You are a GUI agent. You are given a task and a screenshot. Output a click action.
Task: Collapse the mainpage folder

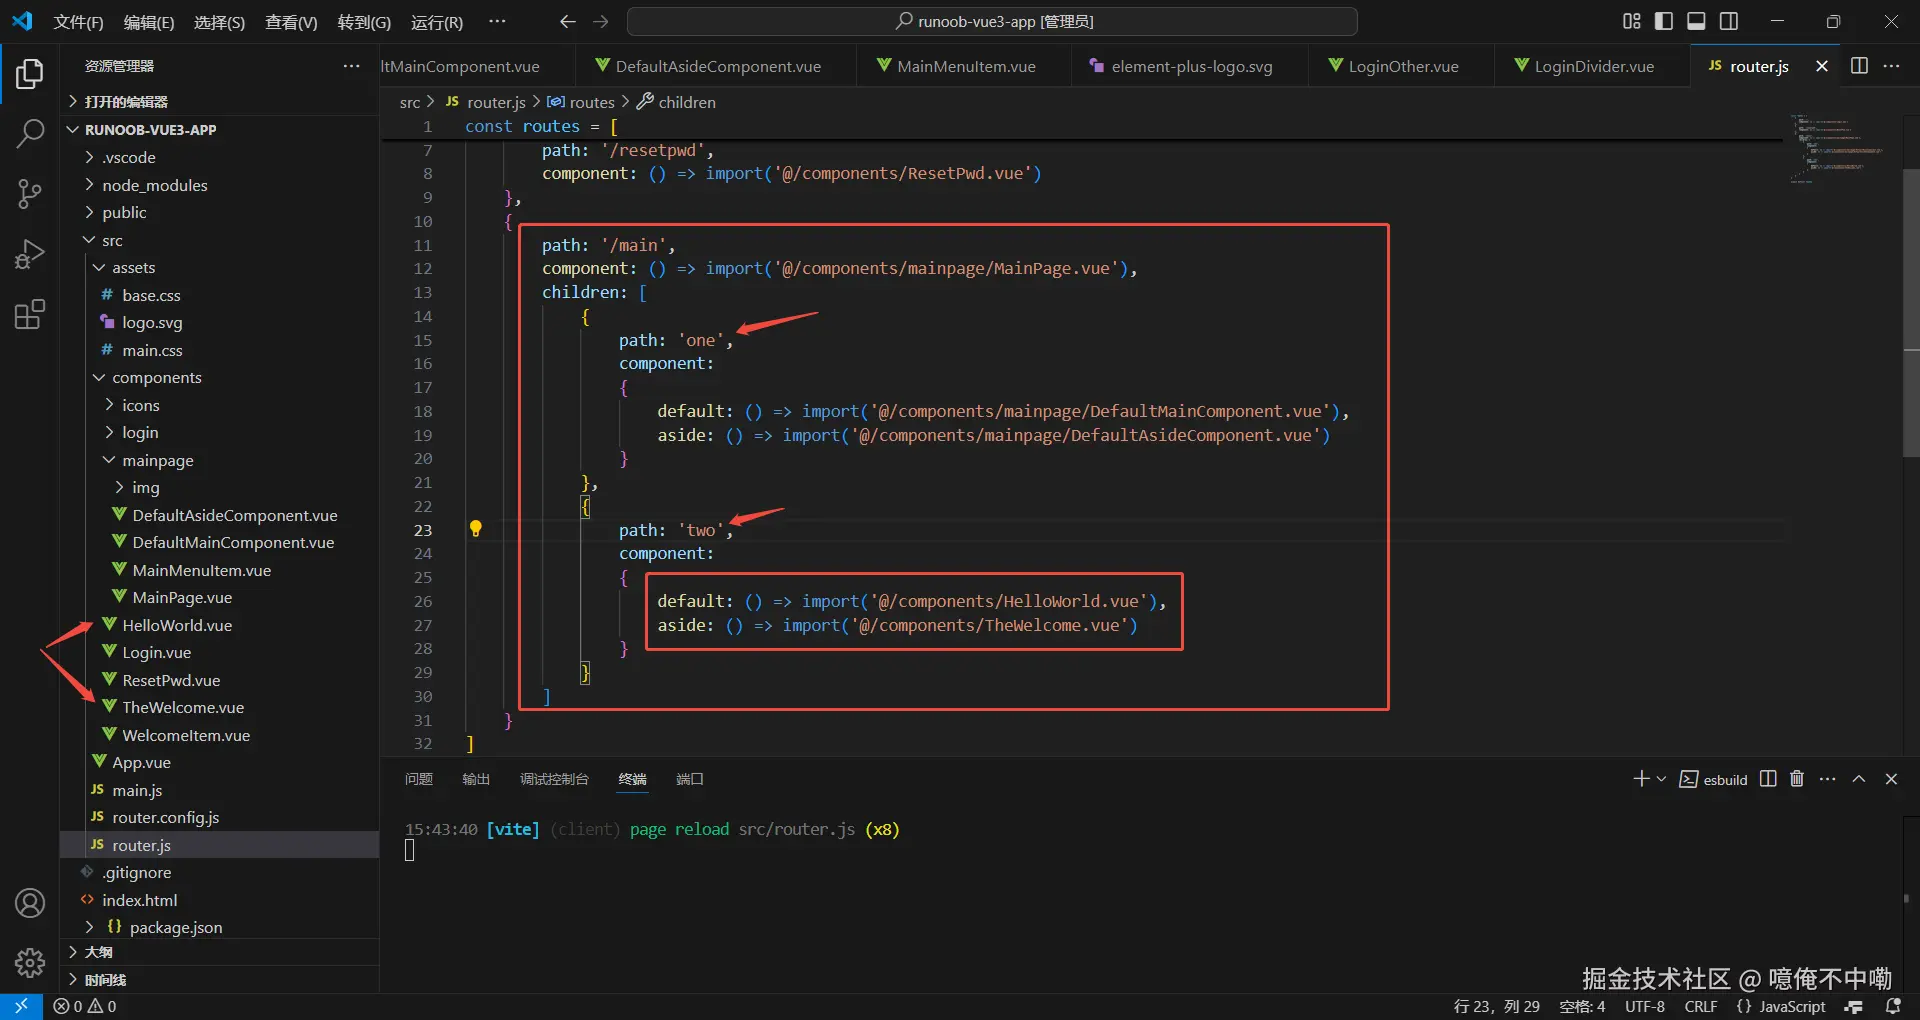(157, 460)
